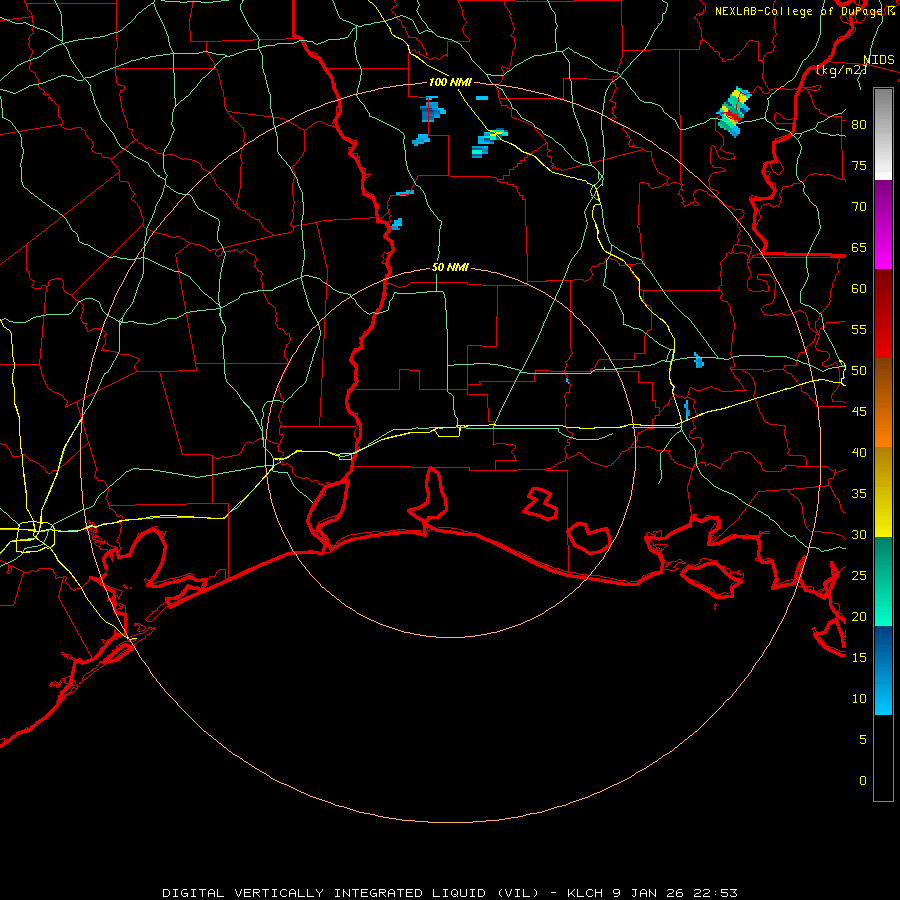The width and height of the screenshot is (900, 900).
Task: Click the 55 value on the color scale
Action: point(859,330)
